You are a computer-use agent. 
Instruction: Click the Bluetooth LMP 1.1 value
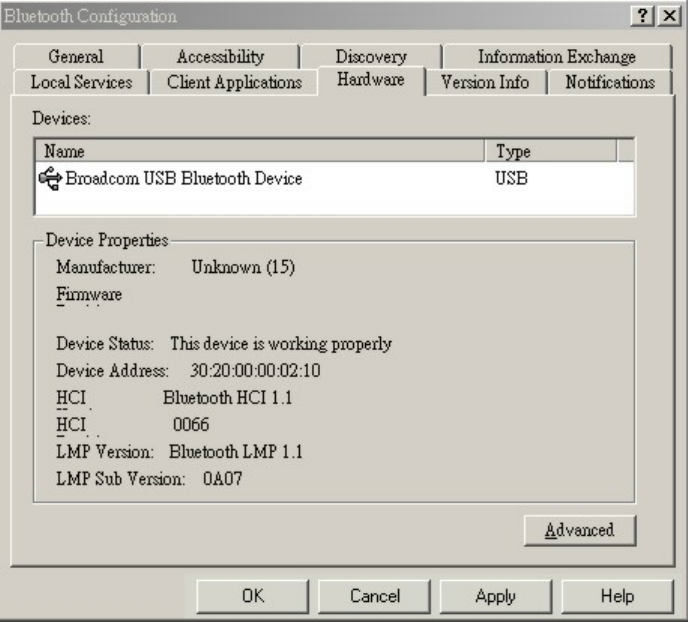pos(236,452)
